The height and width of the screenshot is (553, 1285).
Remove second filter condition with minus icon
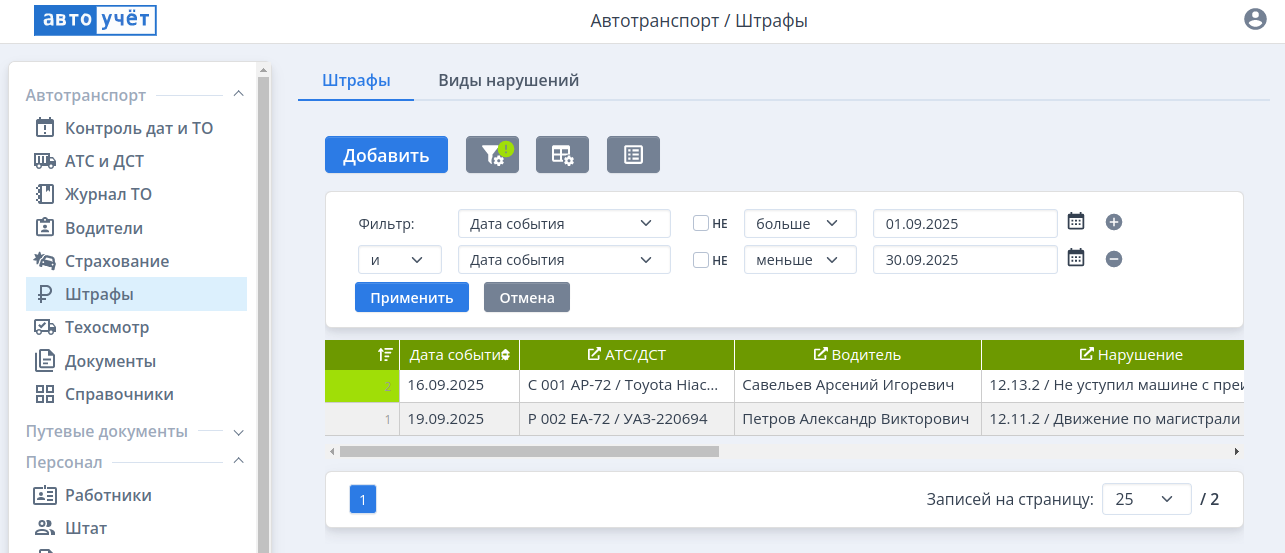[x=1114, y=259]
